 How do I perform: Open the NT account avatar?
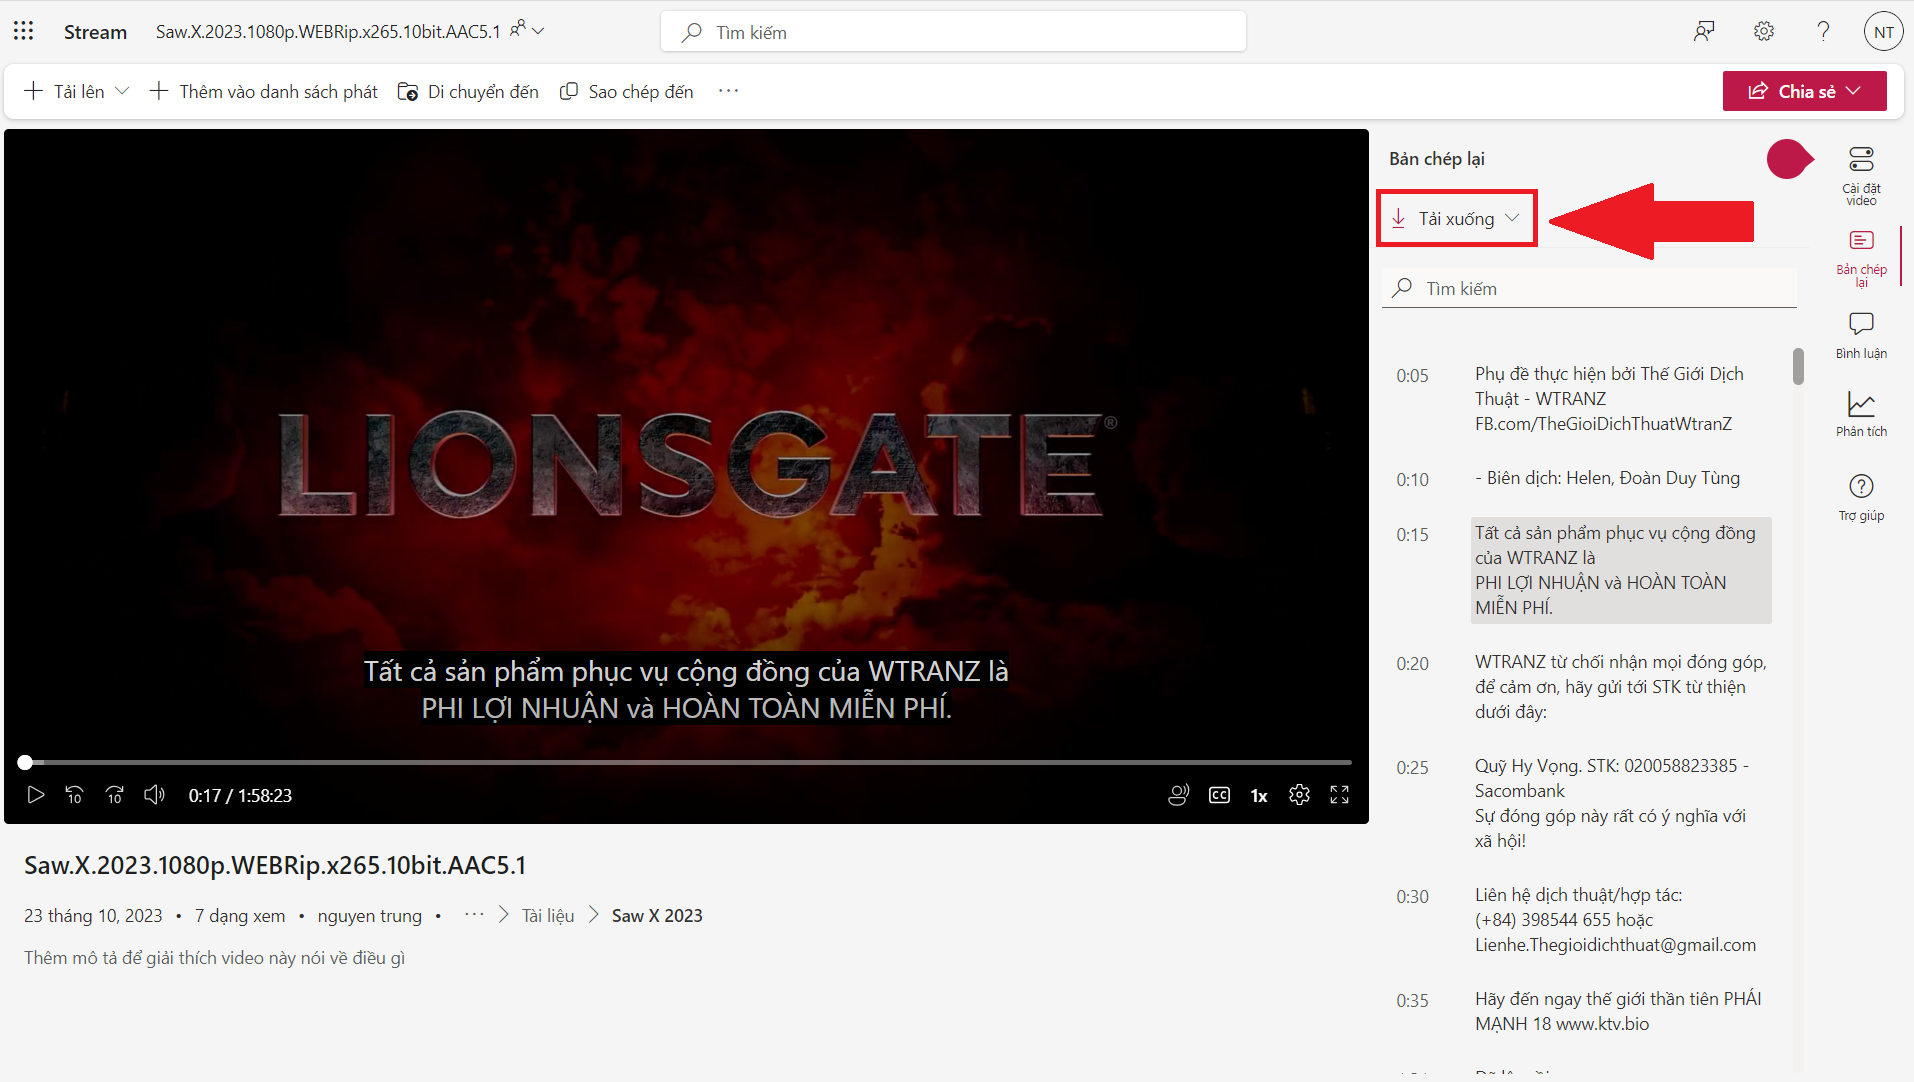[1883, 32]
